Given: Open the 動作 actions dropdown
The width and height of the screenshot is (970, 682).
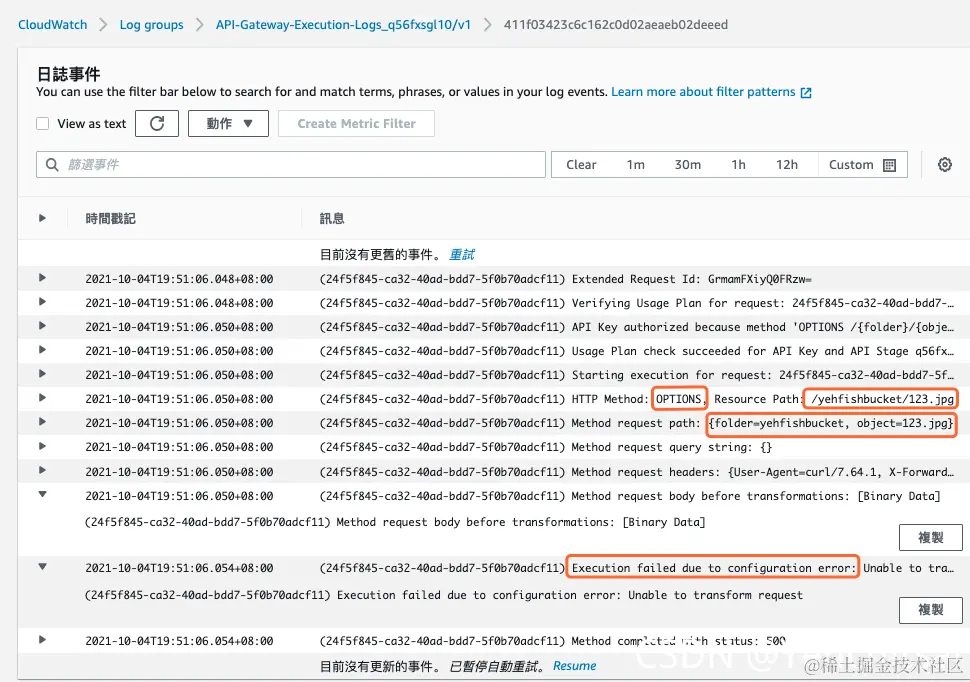Looking at the screenshot, I should pos(228,124).
